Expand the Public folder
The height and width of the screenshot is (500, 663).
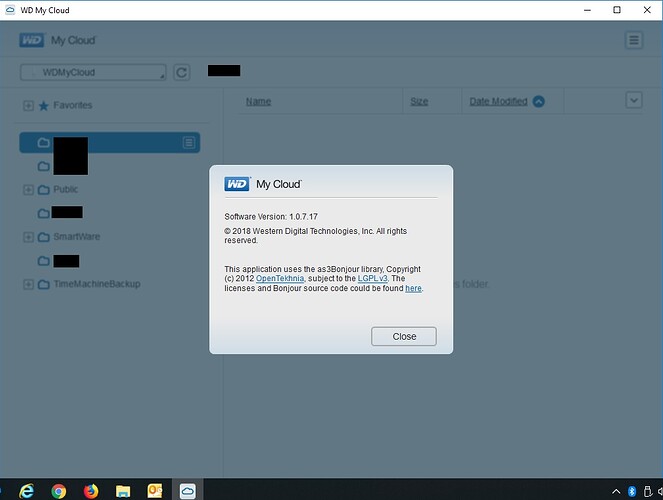[28, 190]
